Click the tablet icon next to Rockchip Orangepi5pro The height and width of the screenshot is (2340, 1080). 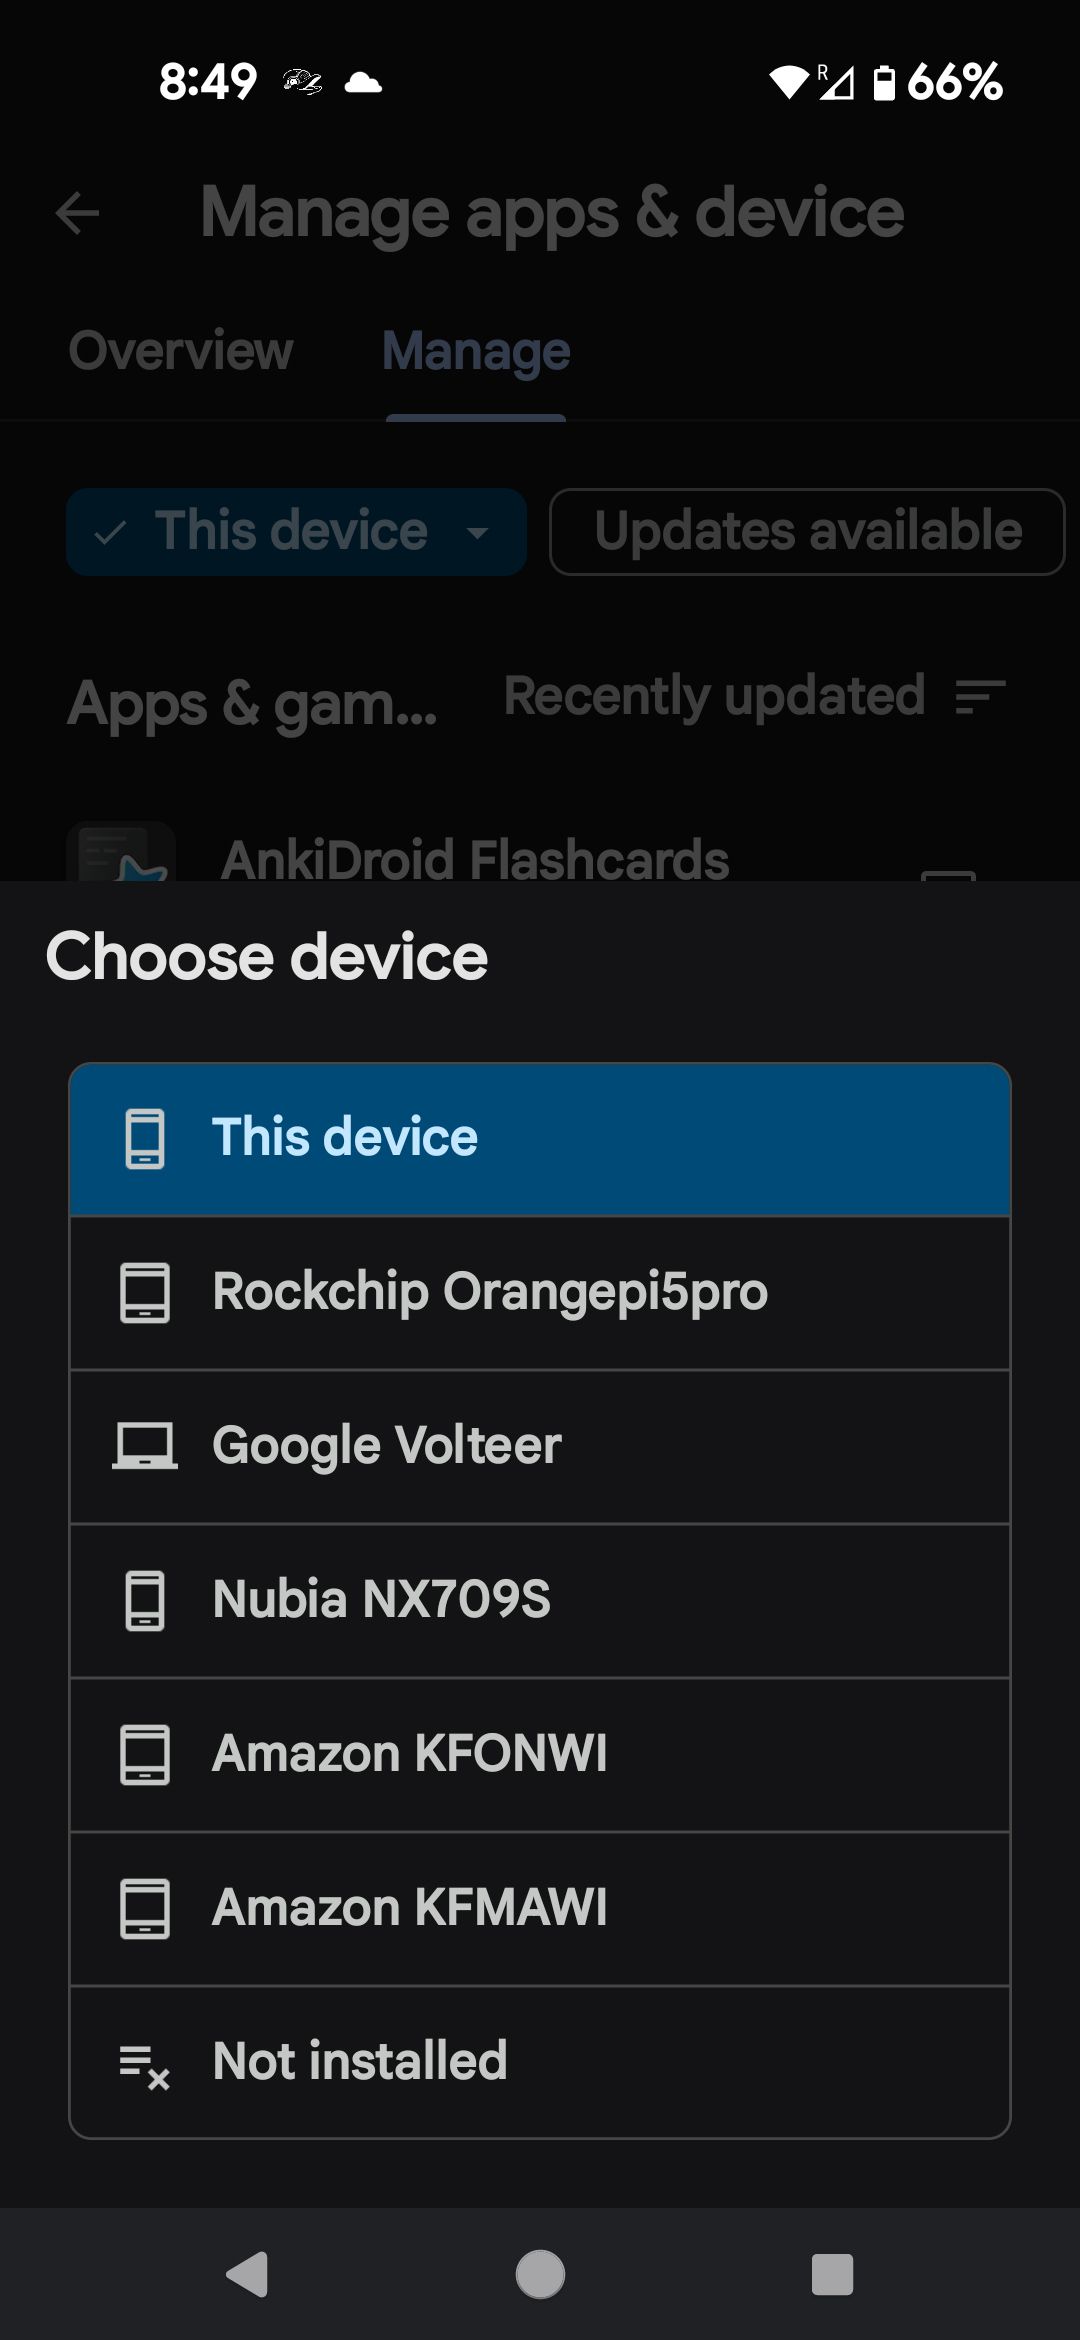pyautogui.click(x=145, y=1291)
